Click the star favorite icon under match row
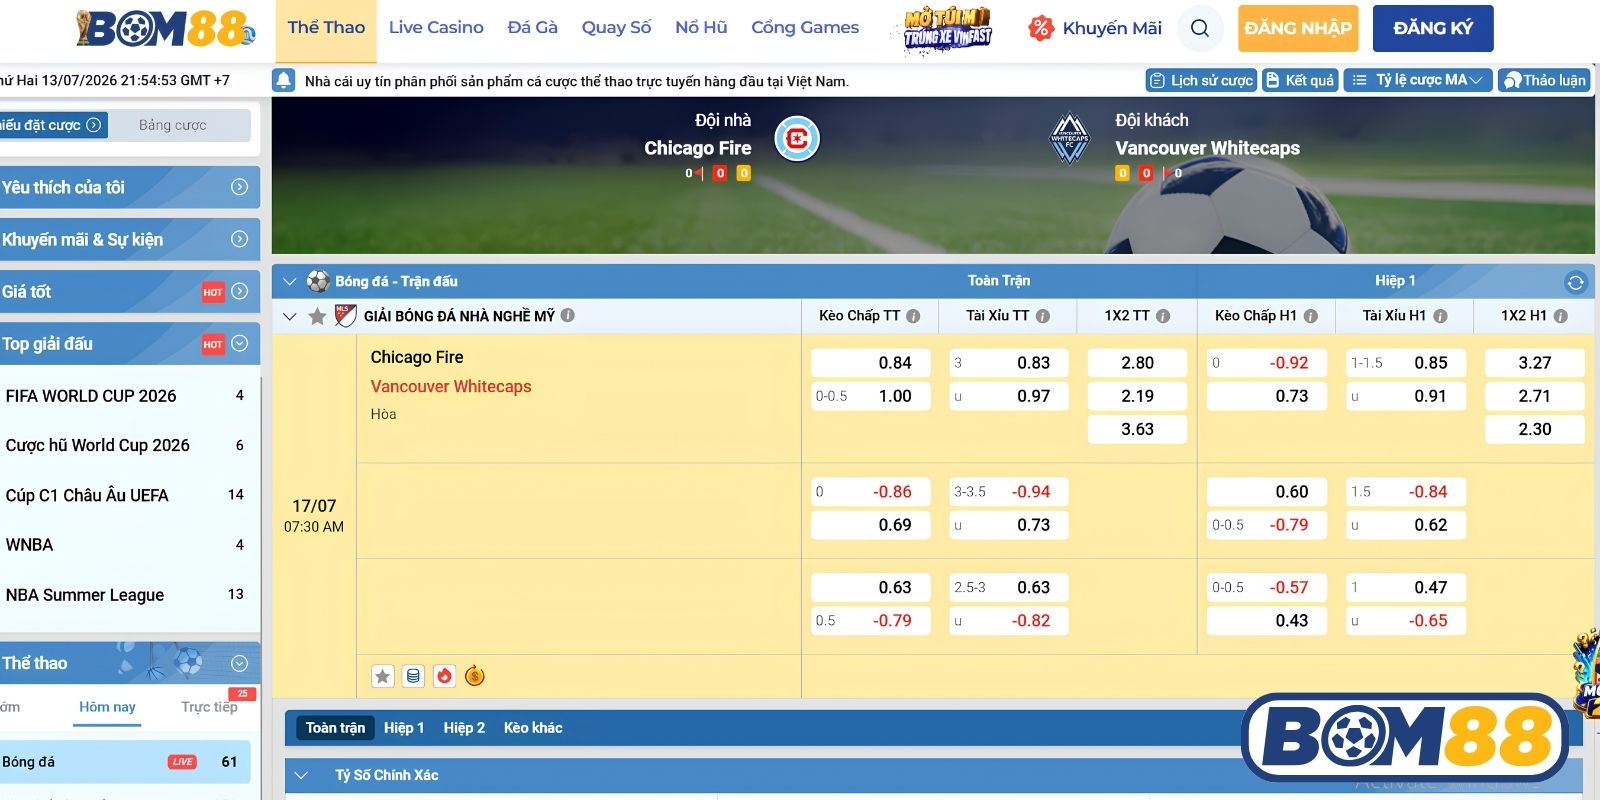Image resolution: width=1600 pixels, height=800 pixels. tap(383, 676)
